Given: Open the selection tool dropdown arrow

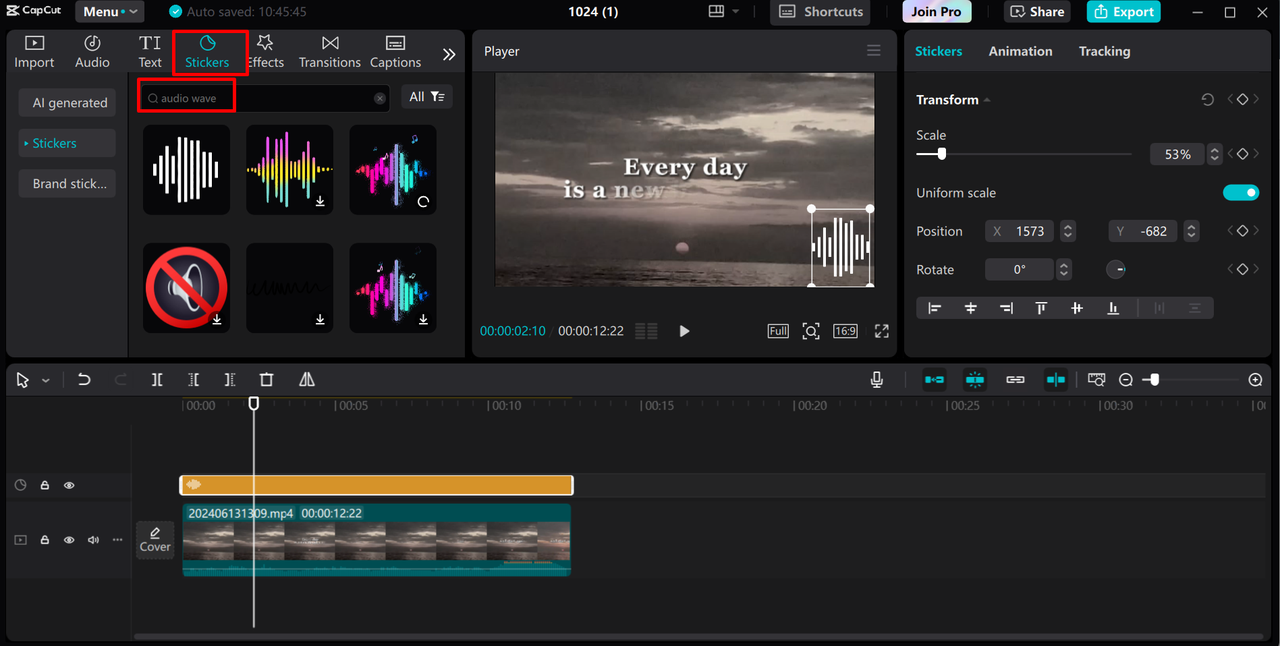Looking at the screenshot, I should click(46, 381).
